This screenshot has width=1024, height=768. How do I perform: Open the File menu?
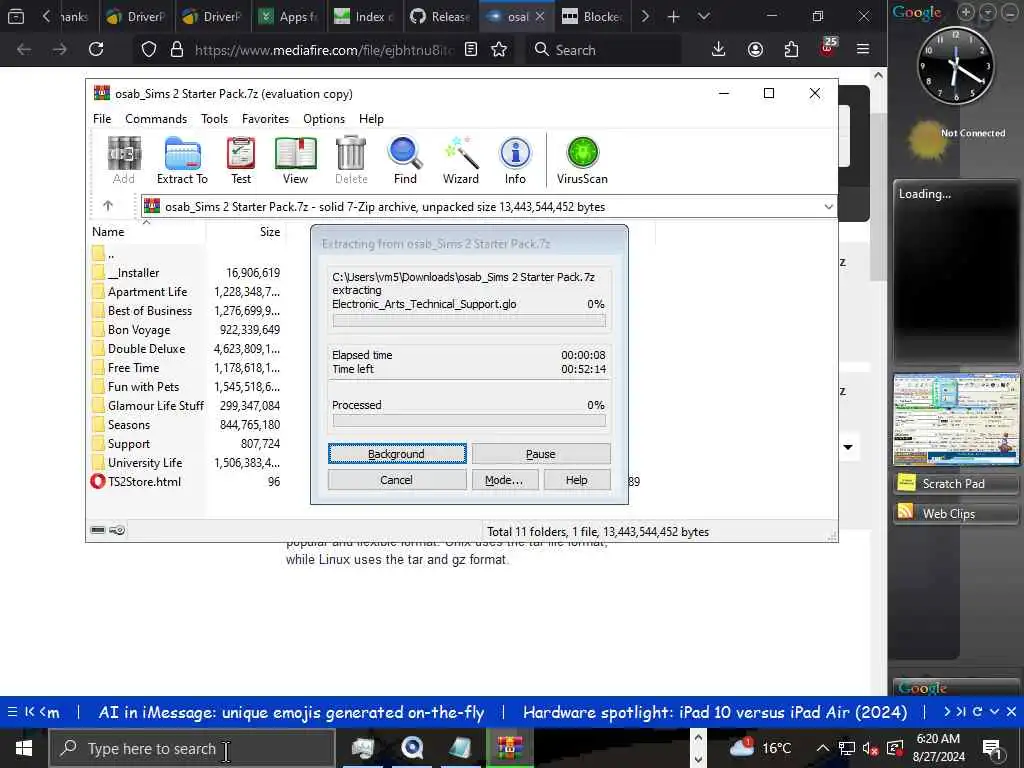pos(102,119)
